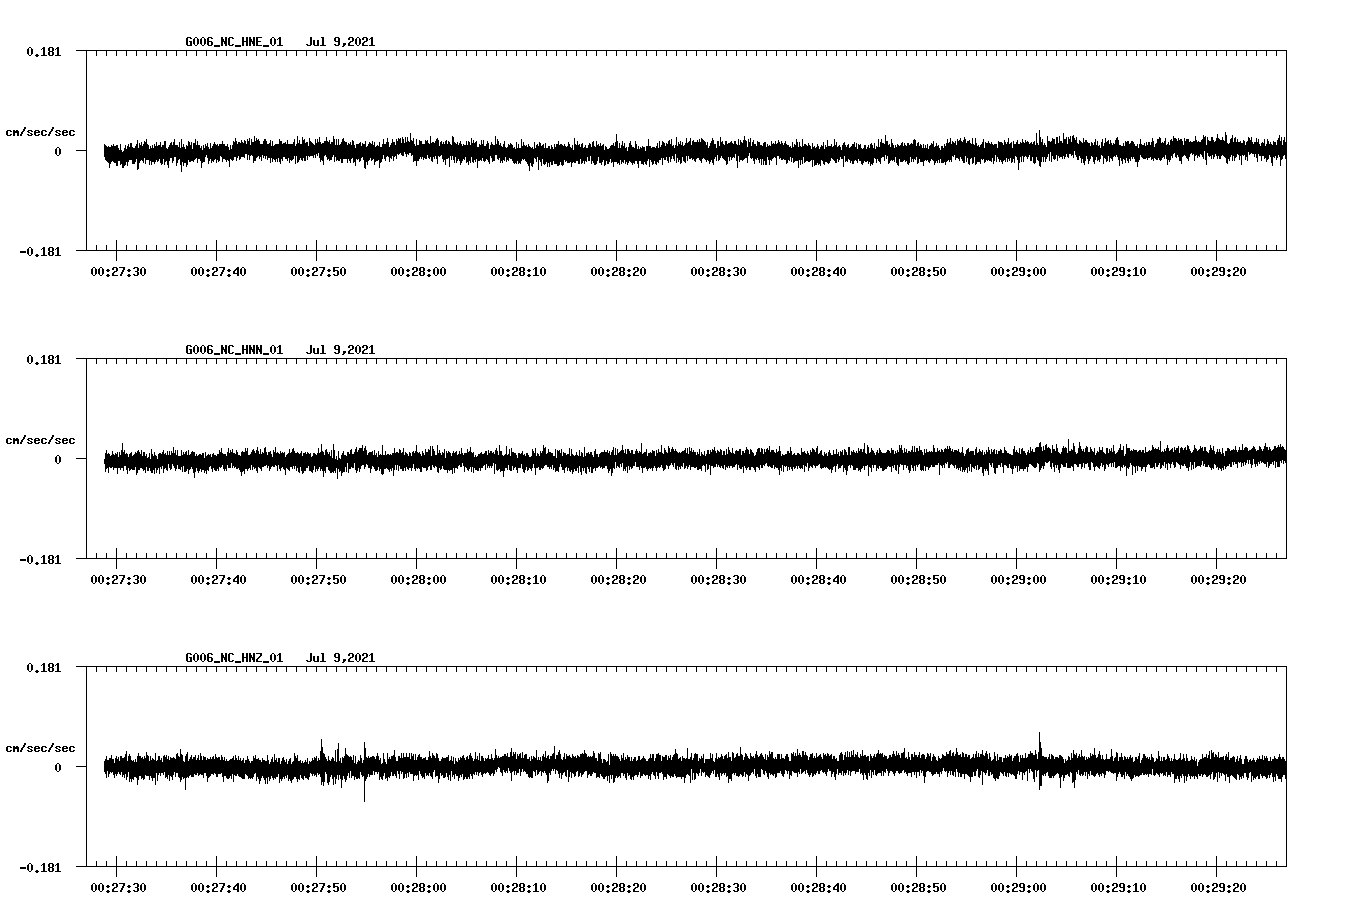Click the G006_NC_HNN_01 trace title
This screenshot has height=924, width=1358.
[232, 350]
